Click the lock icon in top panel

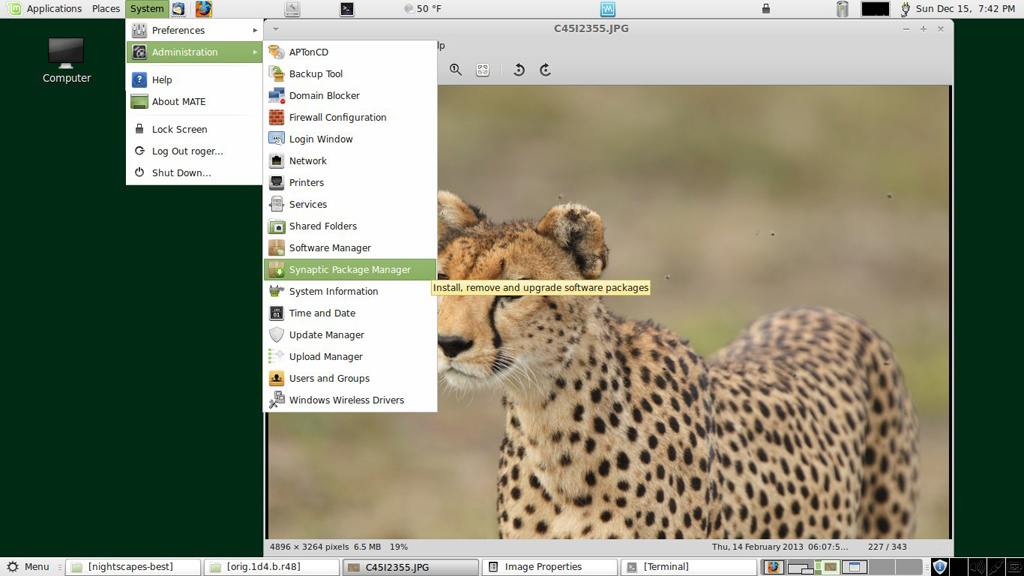(x=766, y=9)
